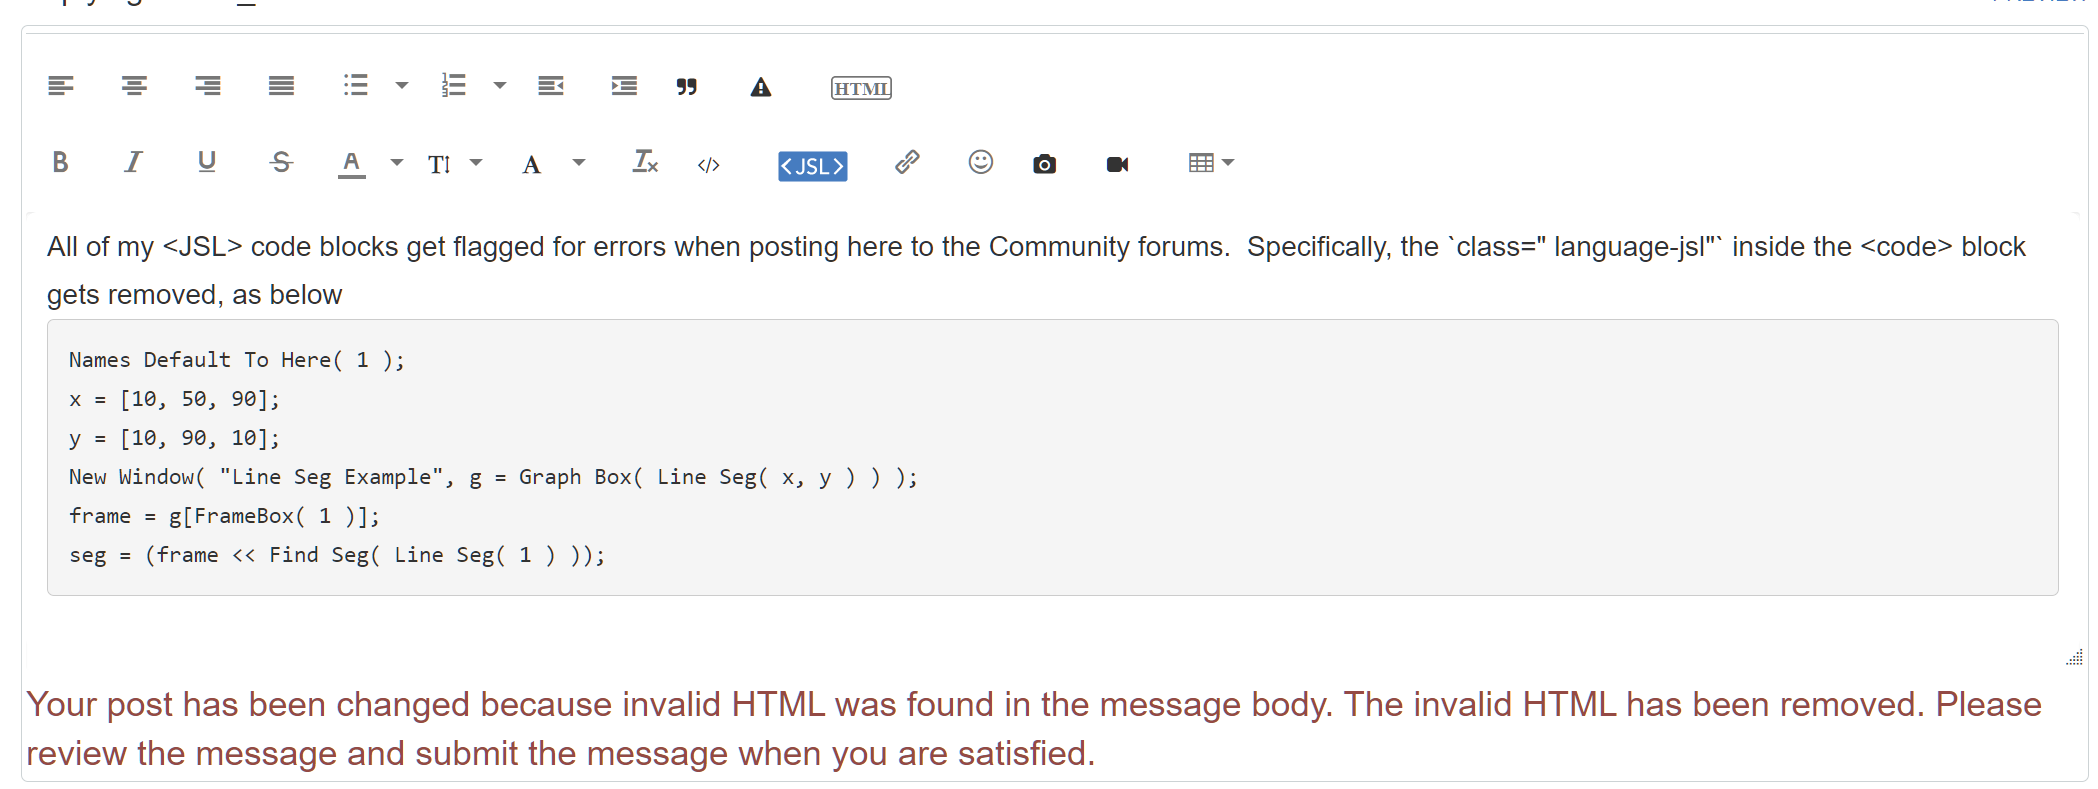2098x789 pixels.
Task: Toggle underline formatting
Action: point(207,162)
